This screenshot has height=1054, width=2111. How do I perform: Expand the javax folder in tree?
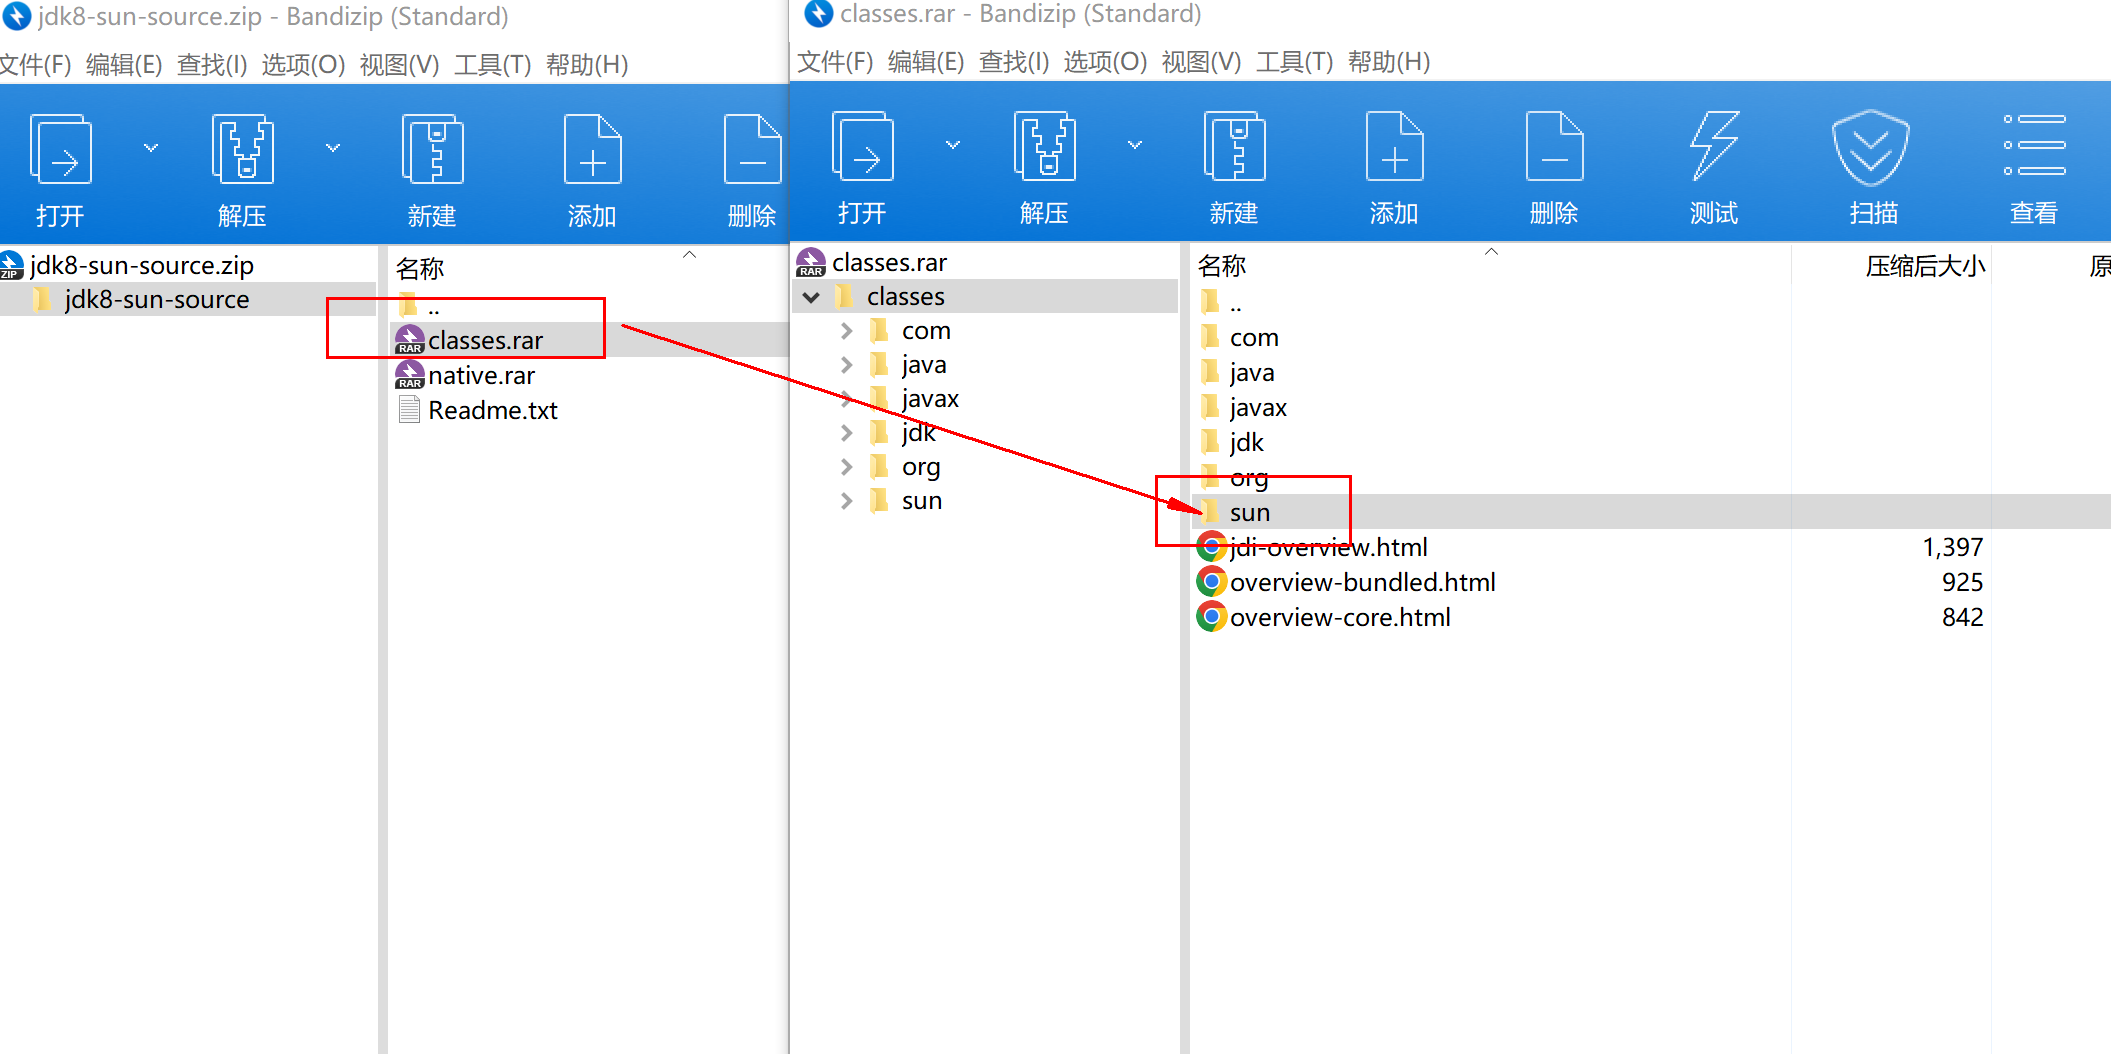[x=847, y=399]
